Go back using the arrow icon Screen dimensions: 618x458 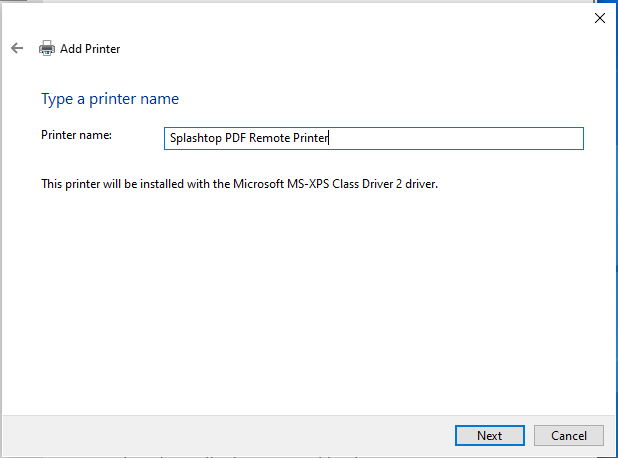[x=17, y=48]
